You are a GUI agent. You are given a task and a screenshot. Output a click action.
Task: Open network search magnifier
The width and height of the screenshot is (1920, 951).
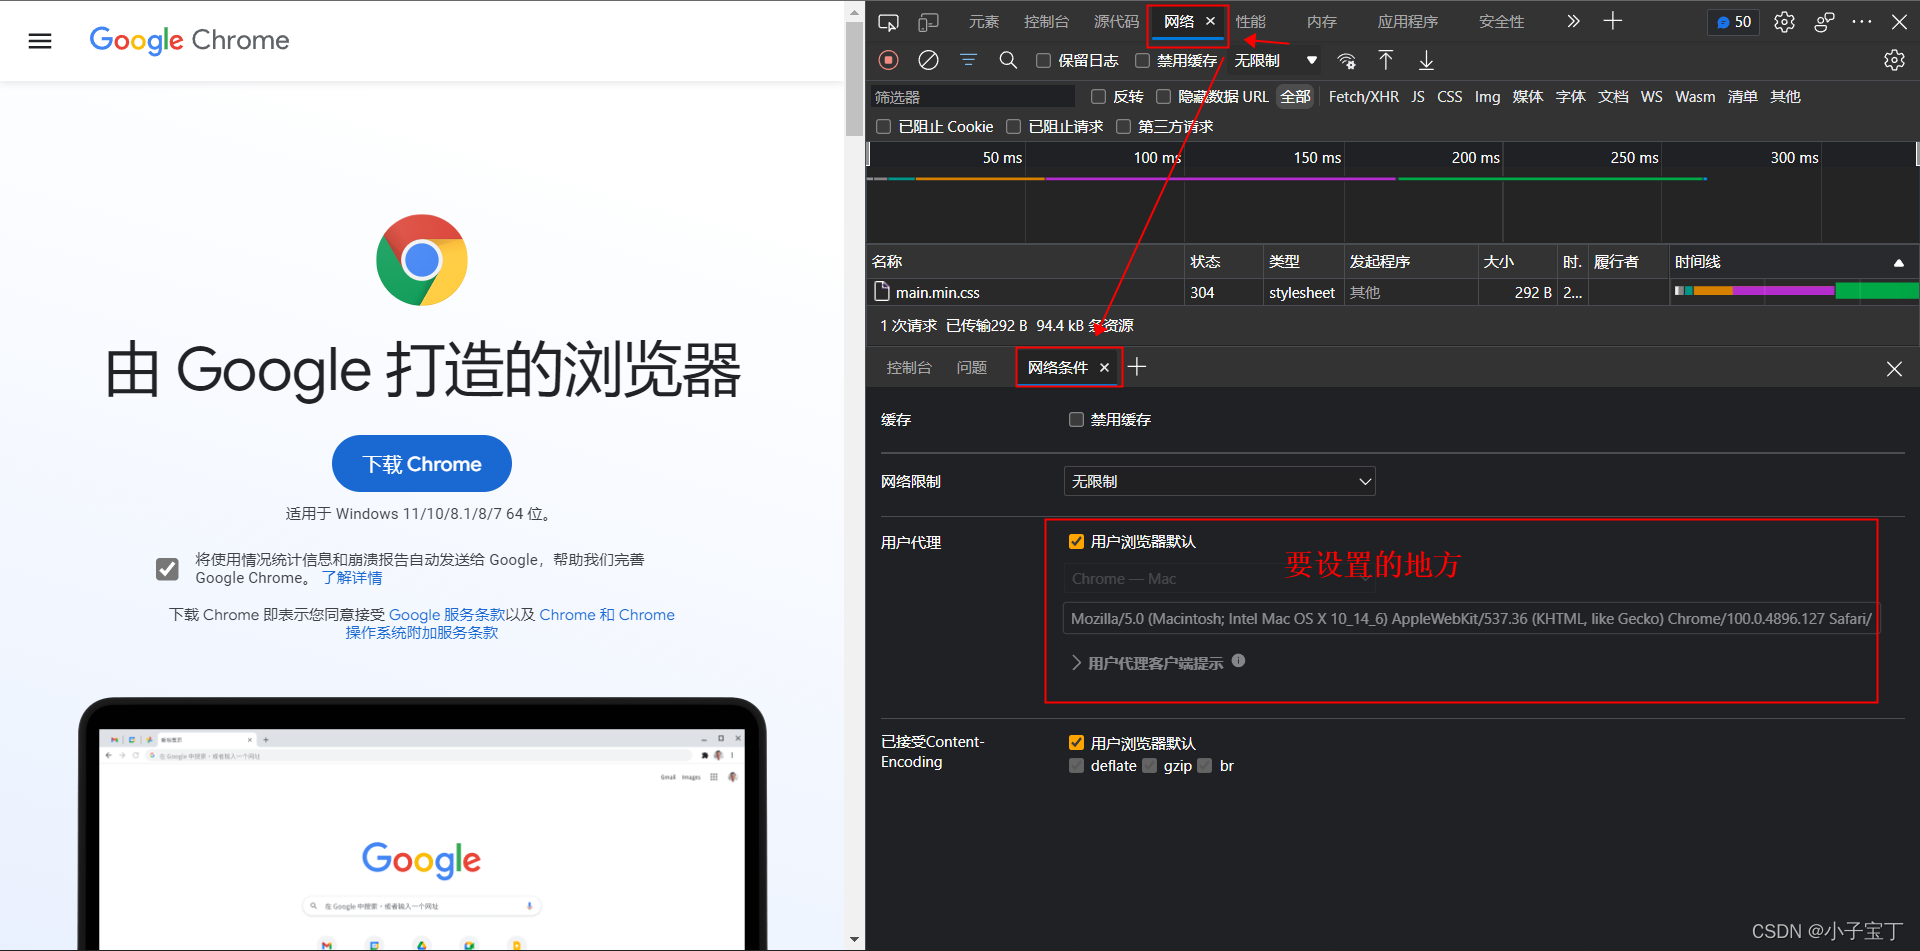pos(1008,60)
